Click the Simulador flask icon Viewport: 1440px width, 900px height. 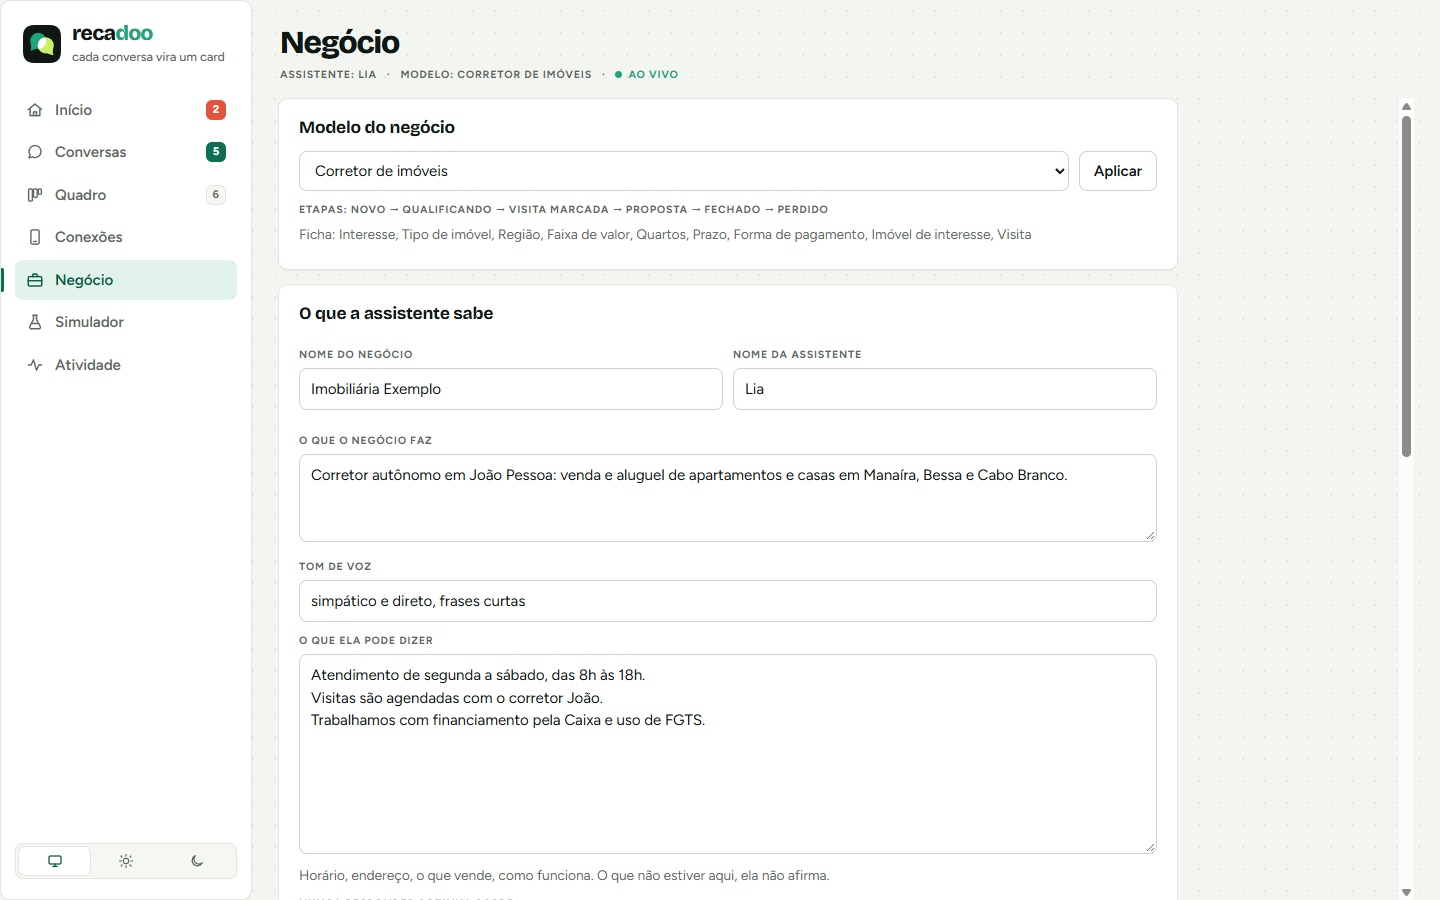click(35, 322)
